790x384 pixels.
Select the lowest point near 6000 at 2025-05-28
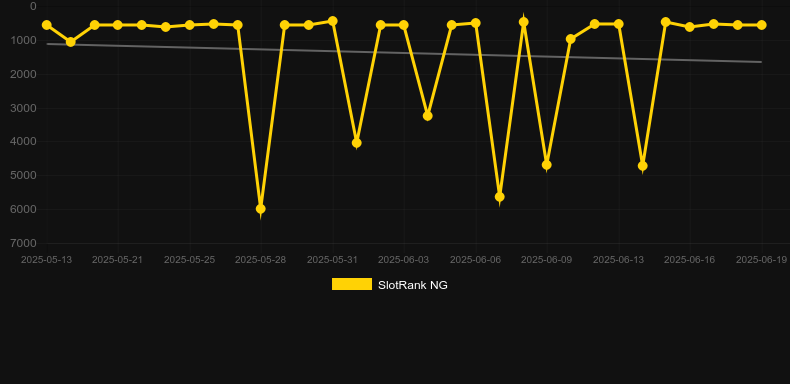click(x=260, y=209)
